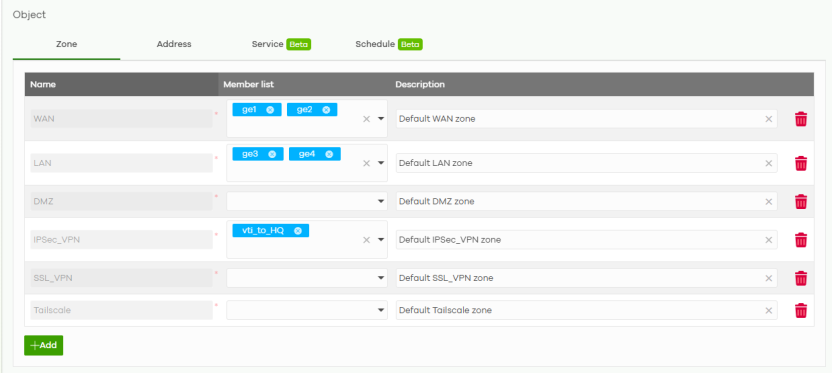Click the Tailscale name field
This screenshot has width=832, height=373.
[x=122, y=310]
